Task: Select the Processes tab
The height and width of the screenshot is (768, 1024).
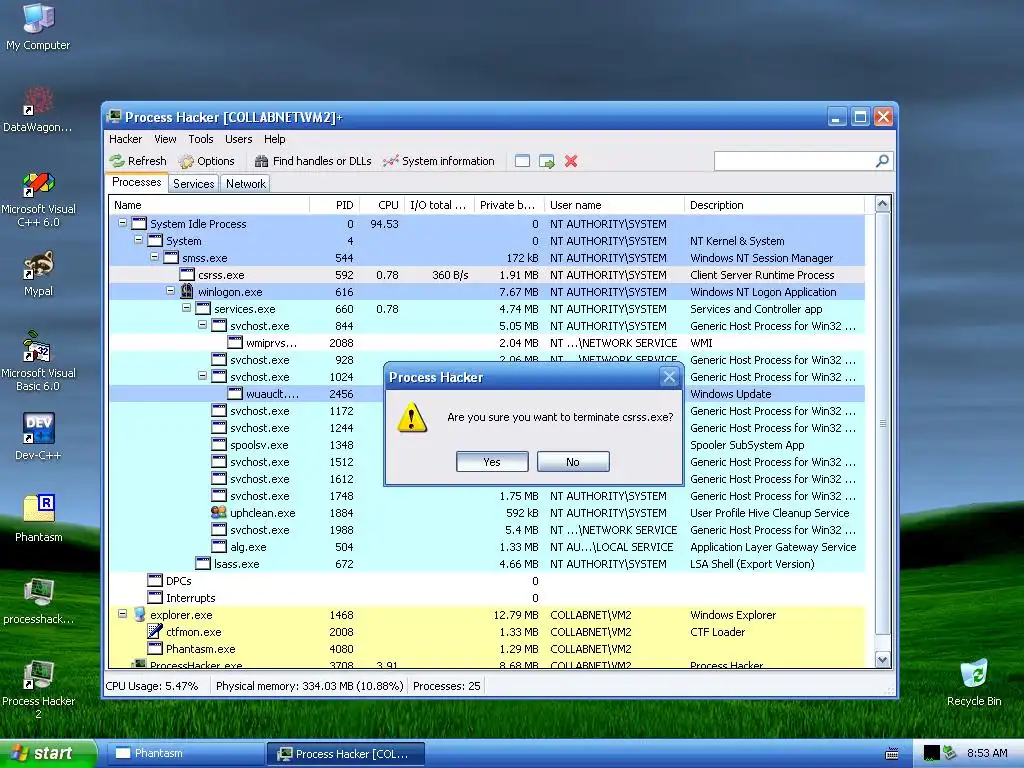Action: 136,182
